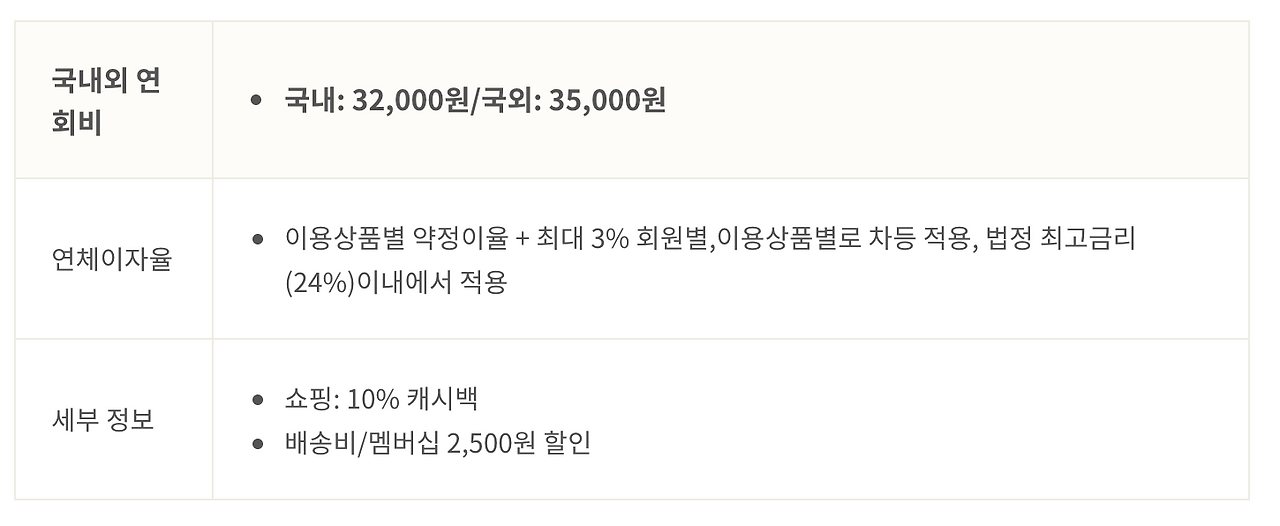
Task: Click the bullet before 이용상품별 약정이율
Action: click(x=257, y=239)
